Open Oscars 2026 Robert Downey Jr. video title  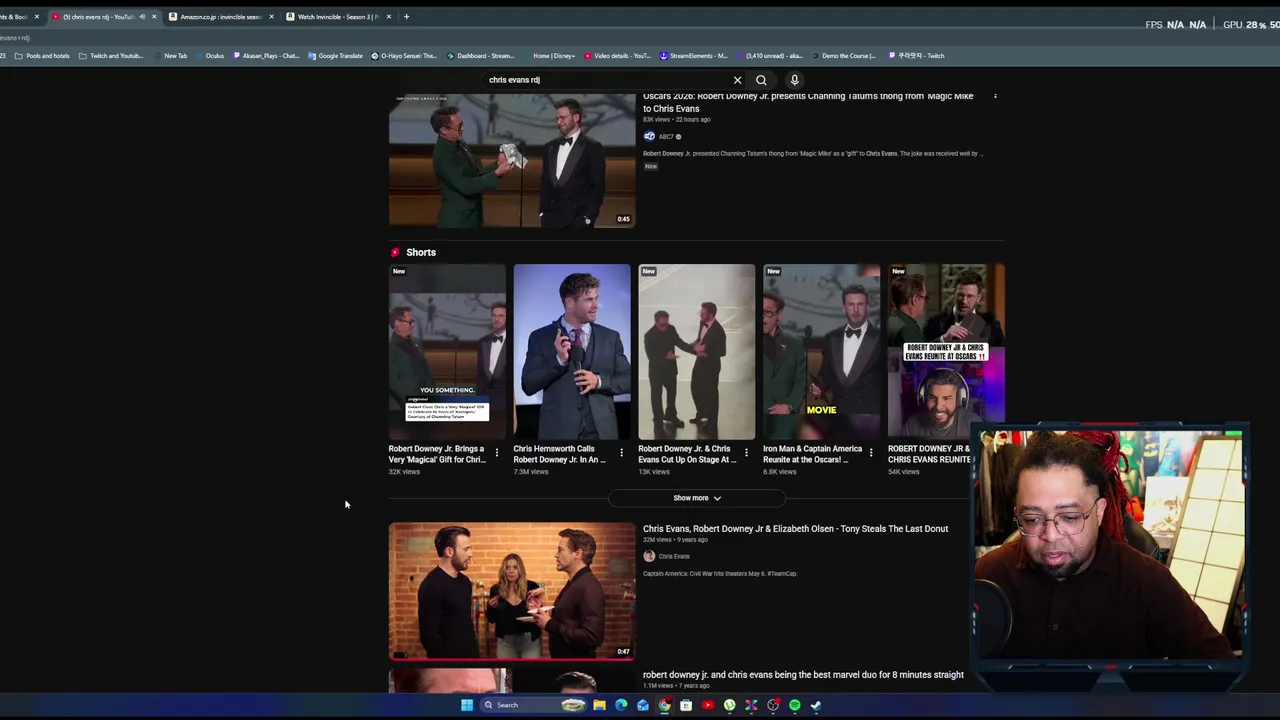pyautogui.click(x=808, y=102)
